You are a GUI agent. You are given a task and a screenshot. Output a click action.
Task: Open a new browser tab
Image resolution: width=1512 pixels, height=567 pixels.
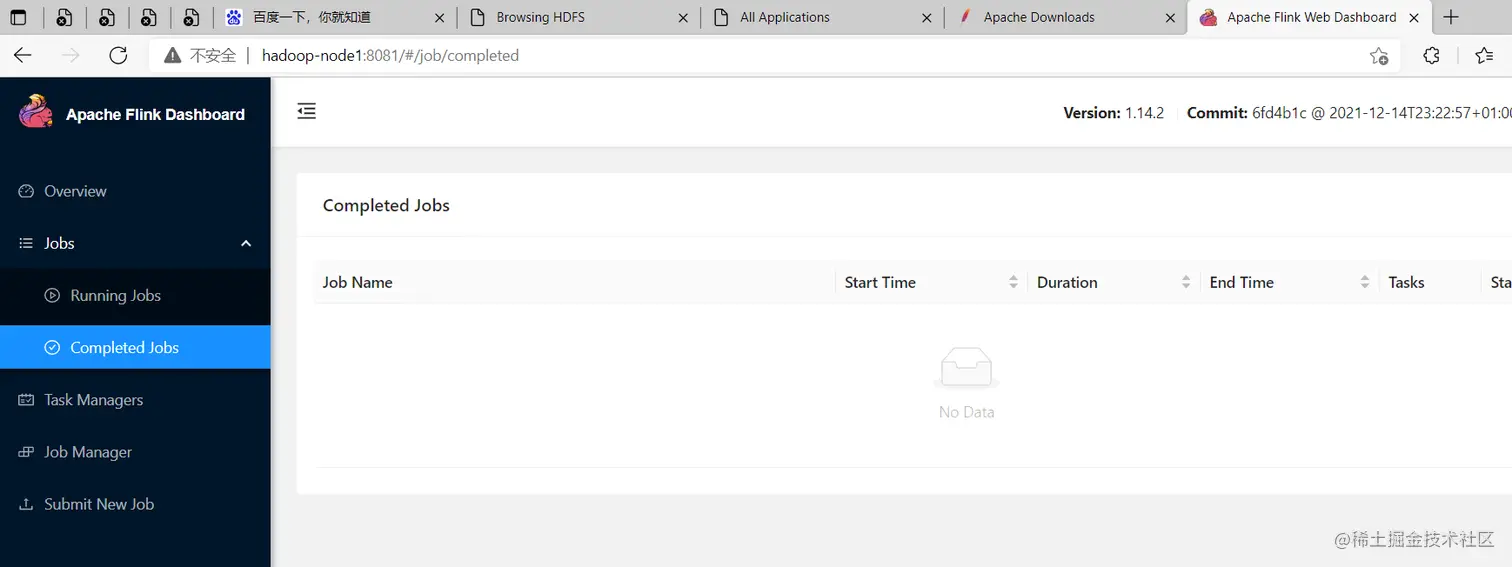(x=1451, y=17)
